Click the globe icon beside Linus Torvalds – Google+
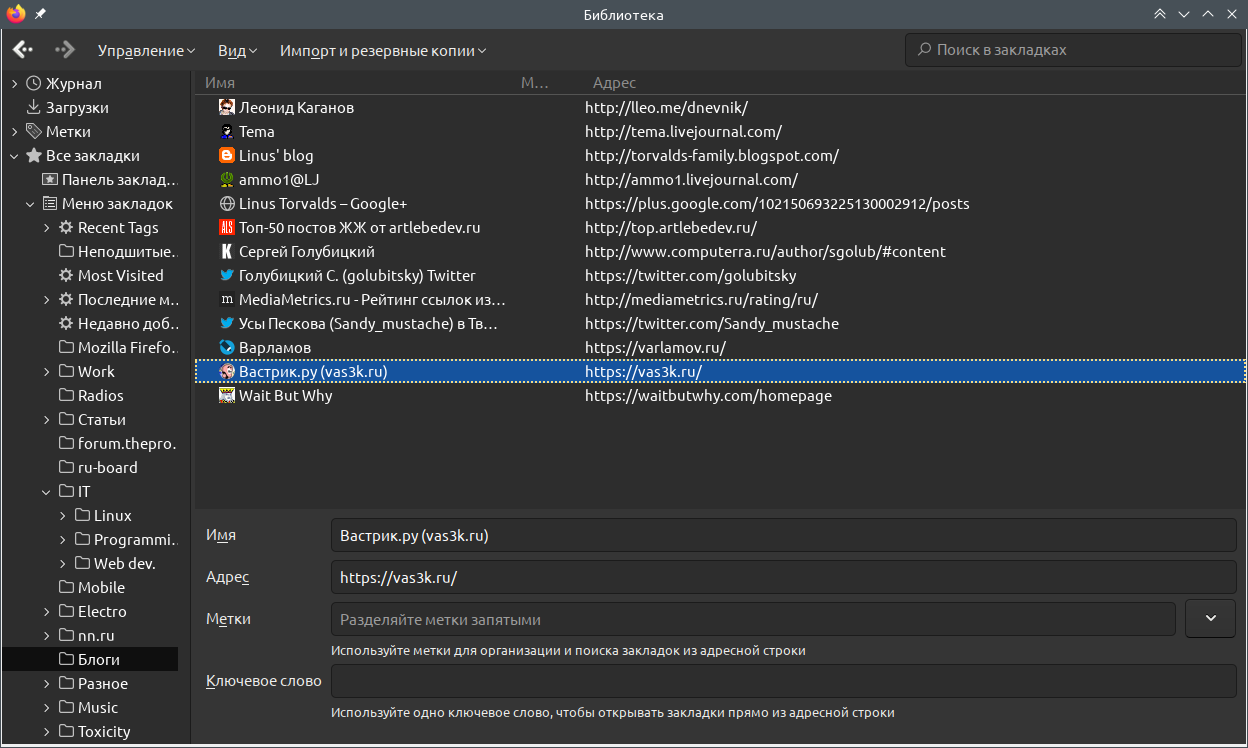The image size is (1248, 748). click(x=227, y=203)
